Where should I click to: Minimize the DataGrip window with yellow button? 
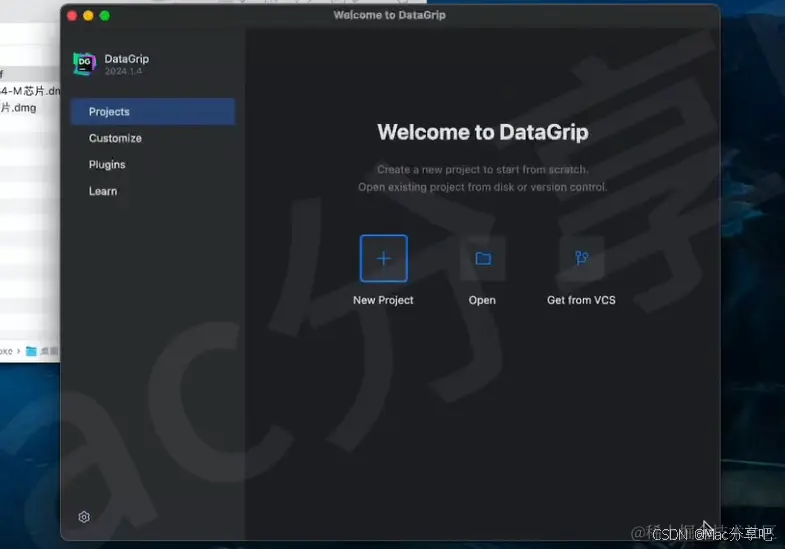pyautogui.click(x=89, y=16)
